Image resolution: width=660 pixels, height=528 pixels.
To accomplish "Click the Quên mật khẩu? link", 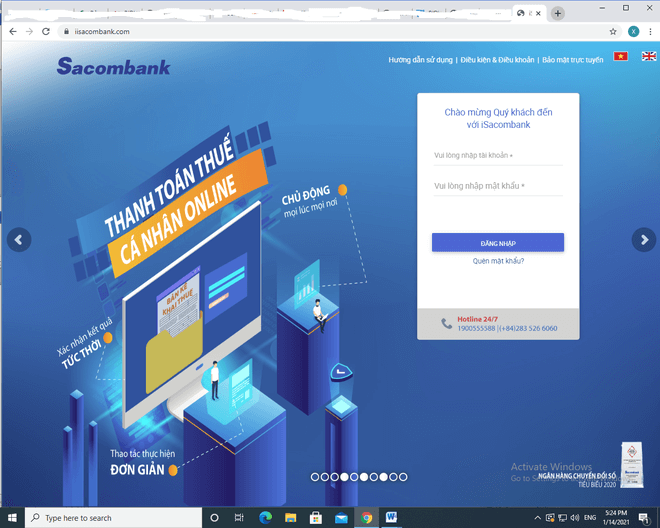I will click(x=498, y=261).
